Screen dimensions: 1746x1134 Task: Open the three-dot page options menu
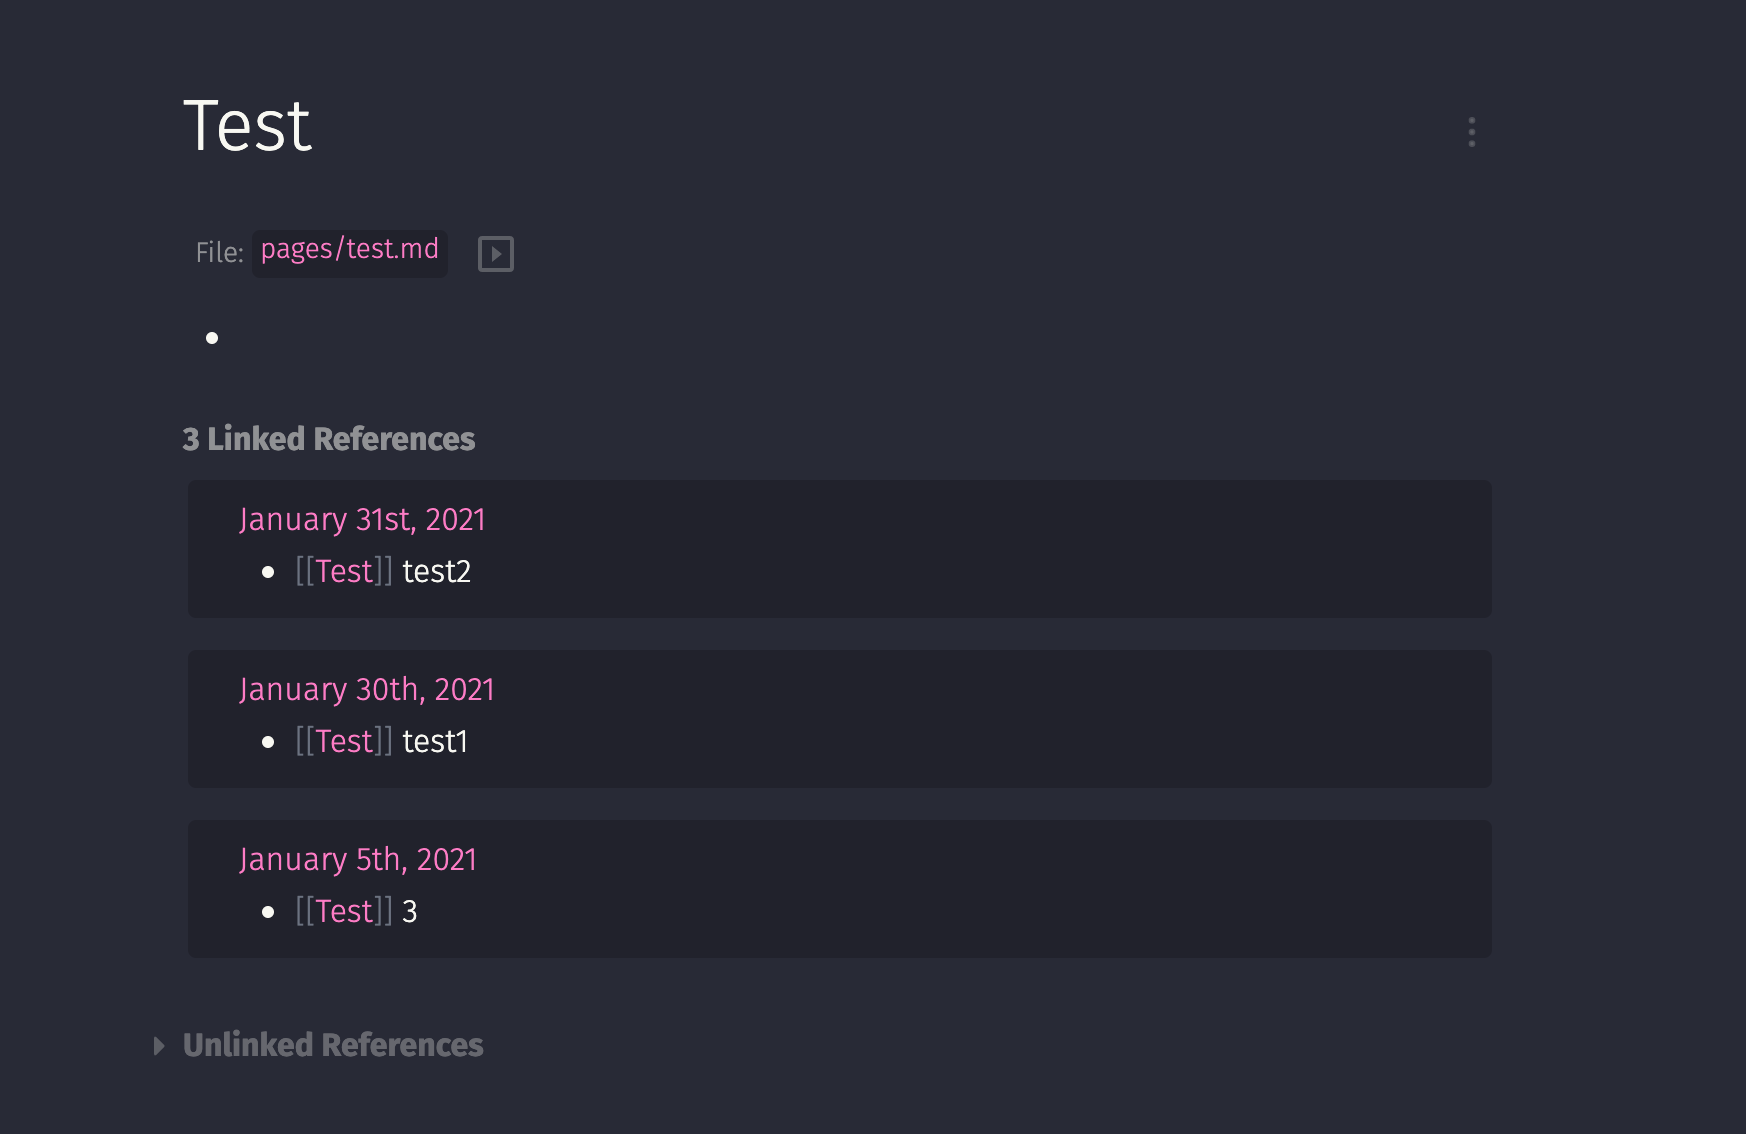click(1471, 132)
